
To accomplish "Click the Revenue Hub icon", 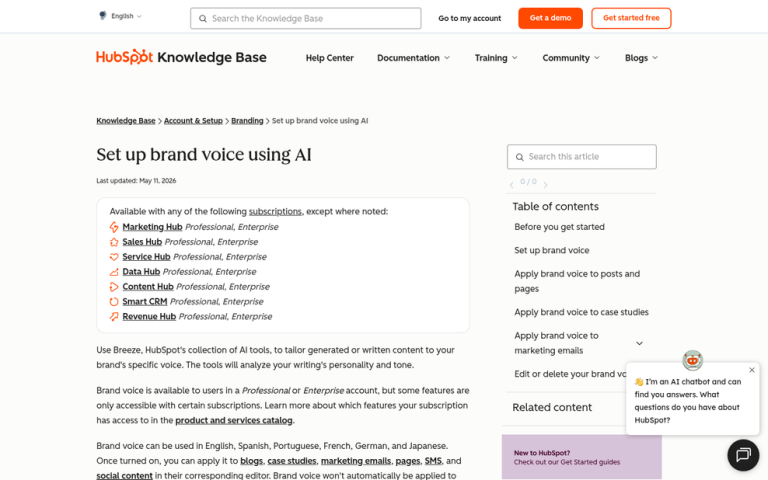I will (x=114, y=316).
